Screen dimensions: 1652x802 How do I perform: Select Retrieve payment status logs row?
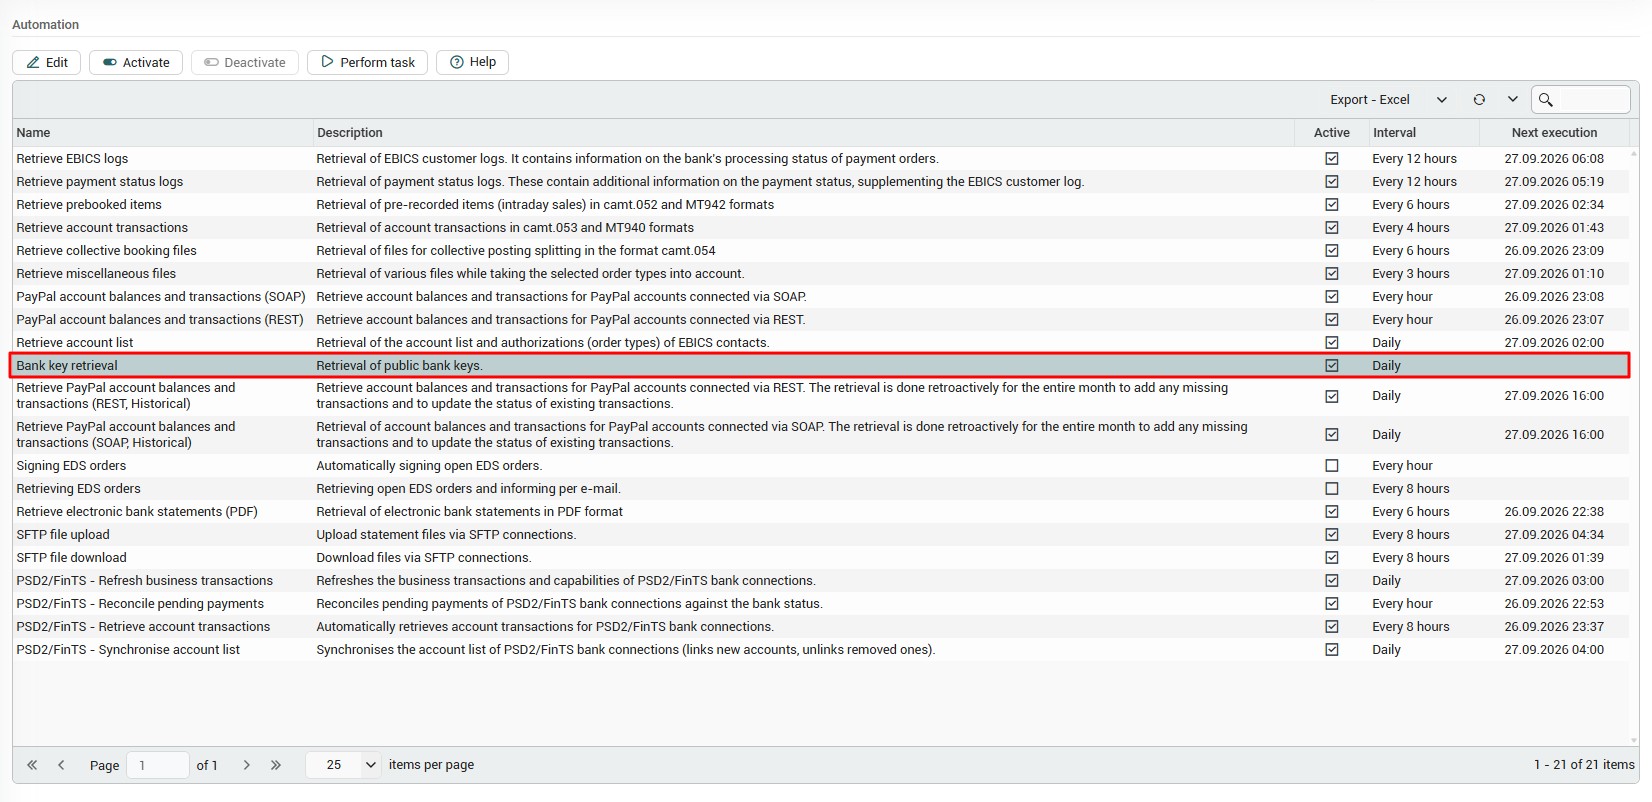821,182
